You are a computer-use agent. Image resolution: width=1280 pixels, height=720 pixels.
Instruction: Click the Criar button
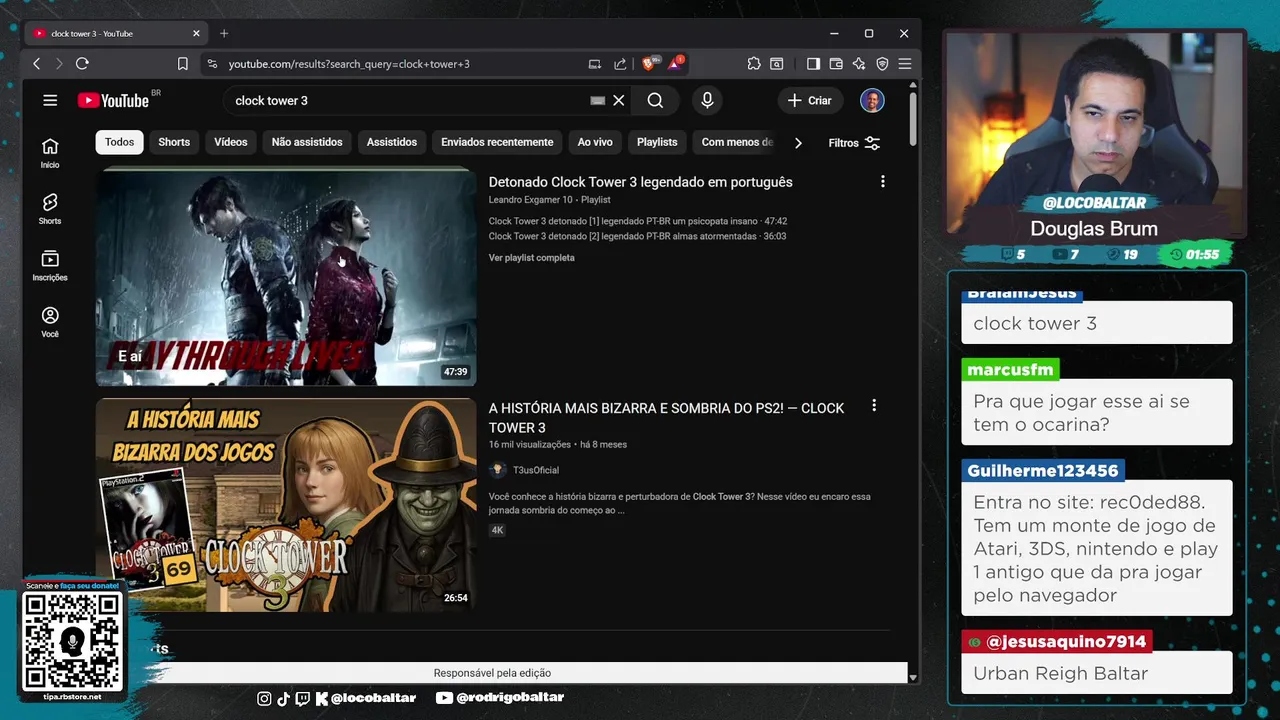click(810, 100)
